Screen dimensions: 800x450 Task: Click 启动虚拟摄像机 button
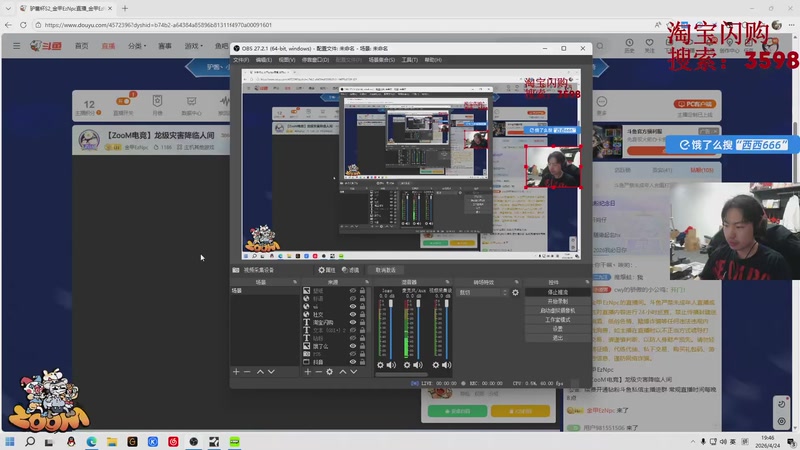(x=558, y=311)
